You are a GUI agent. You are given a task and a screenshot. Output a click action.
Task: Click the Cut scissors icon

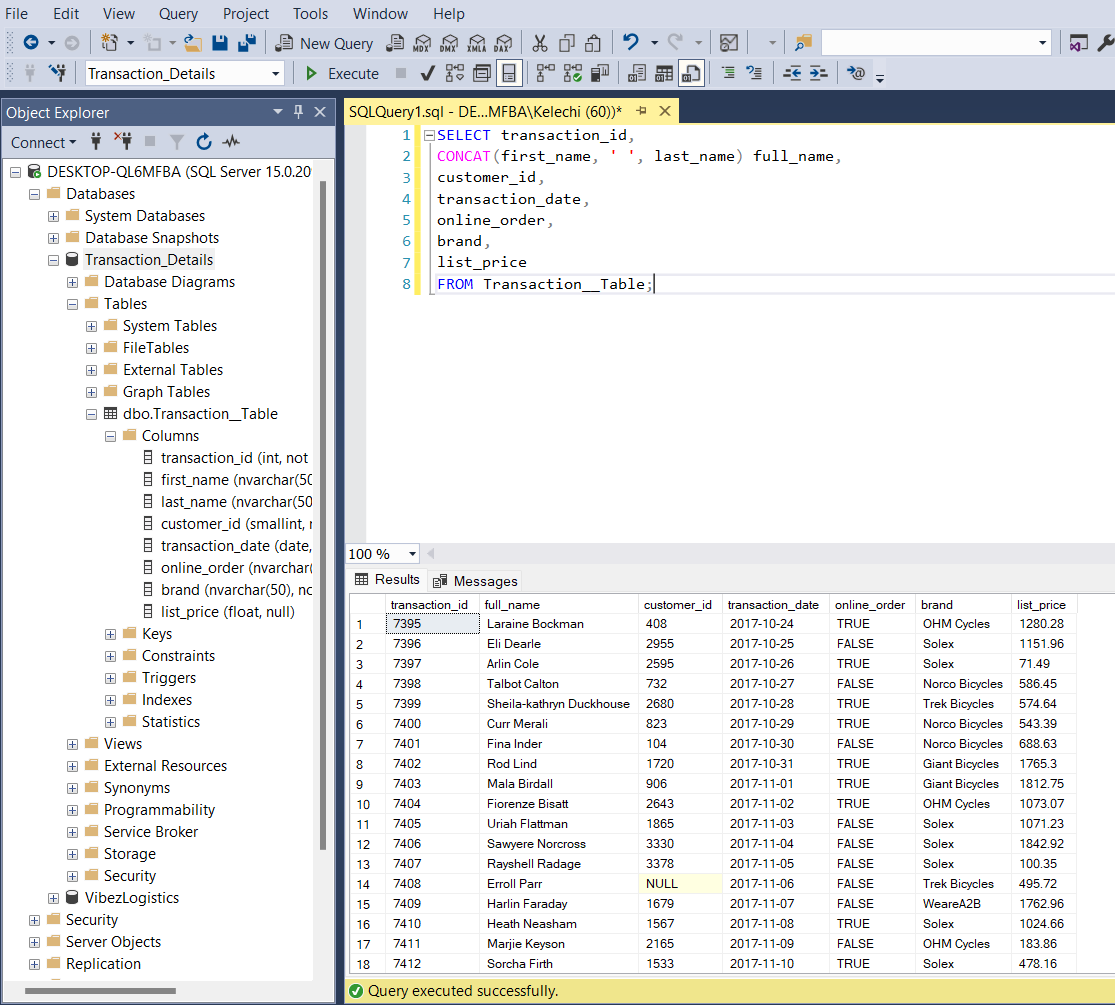pyautogui.click(x=540, y=43)
